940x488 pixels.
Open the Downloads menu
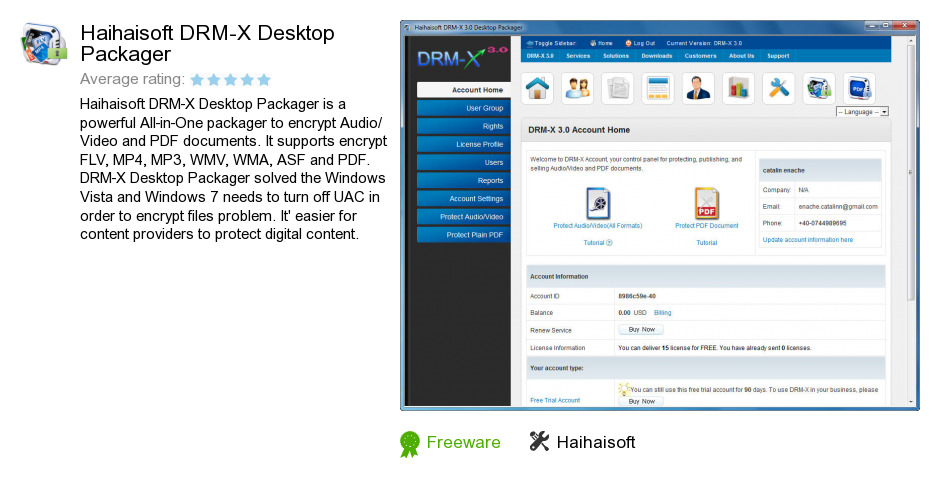coord(656,56)
